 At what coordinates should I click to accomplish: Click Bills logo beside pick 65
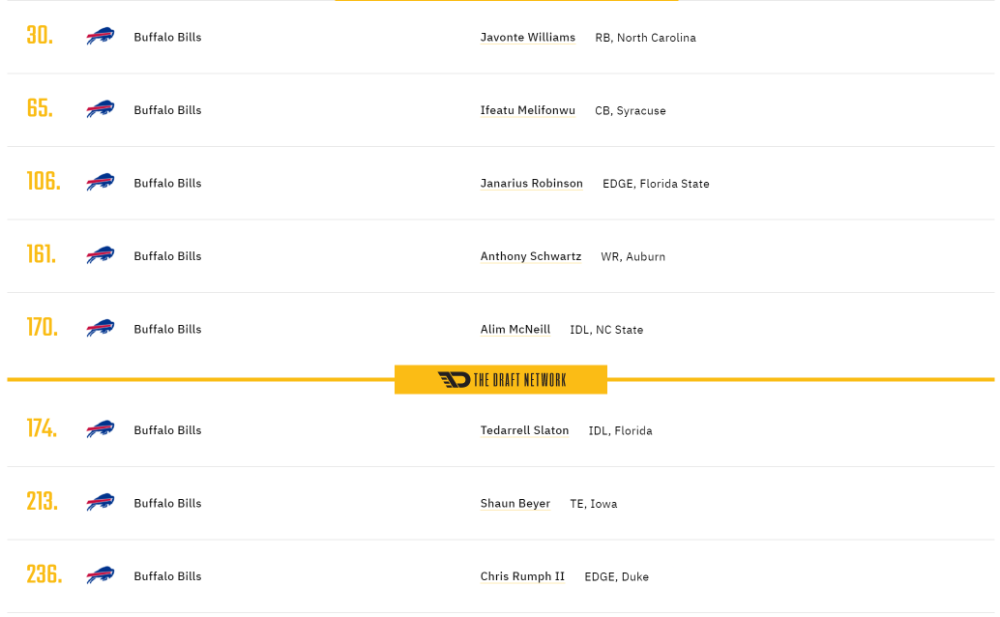coord(100,109)
